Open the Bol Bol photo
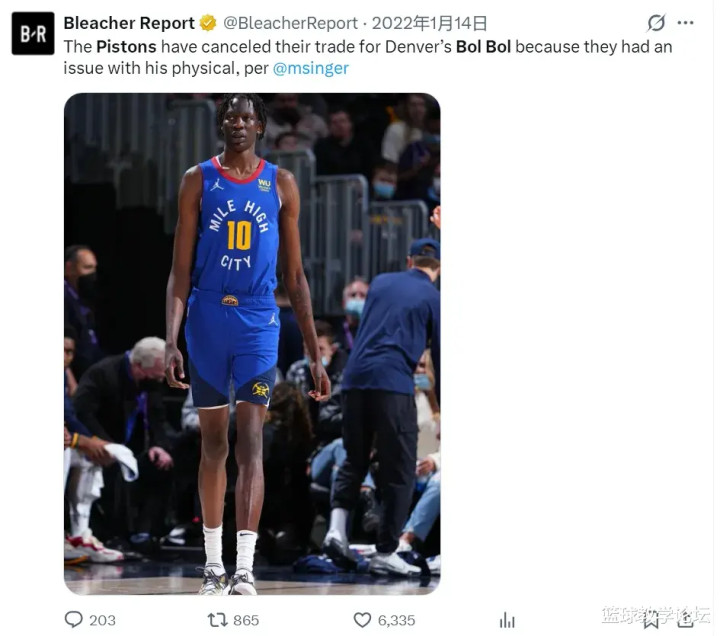 (x=252, y=344)
